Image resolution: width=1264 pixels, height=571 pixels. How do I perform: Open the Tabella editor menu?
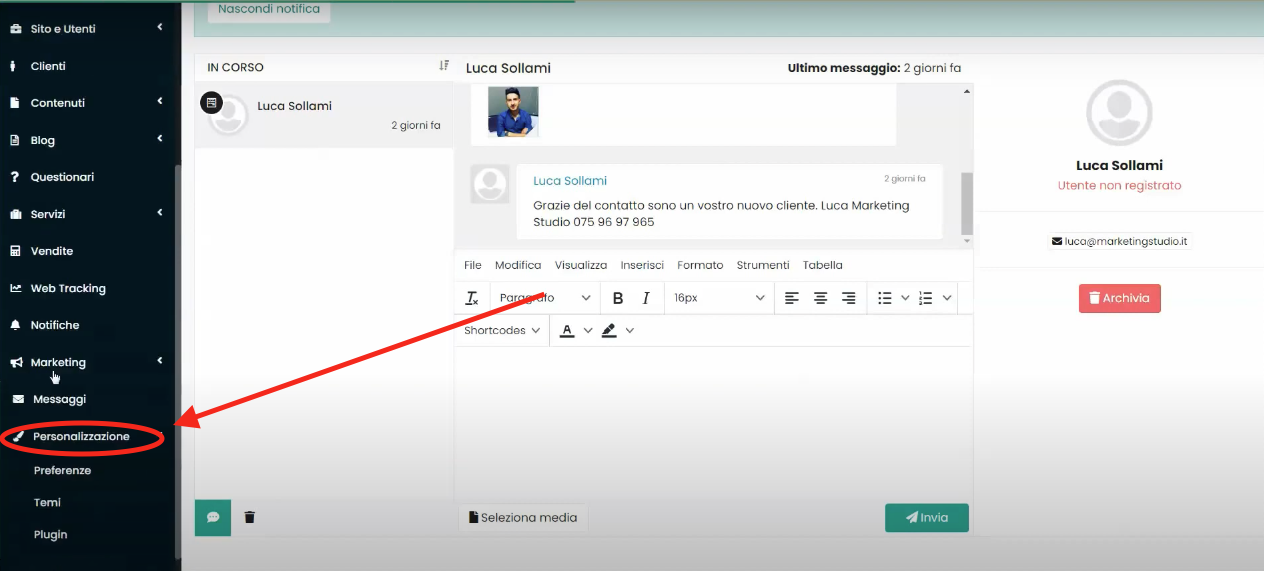822,265
